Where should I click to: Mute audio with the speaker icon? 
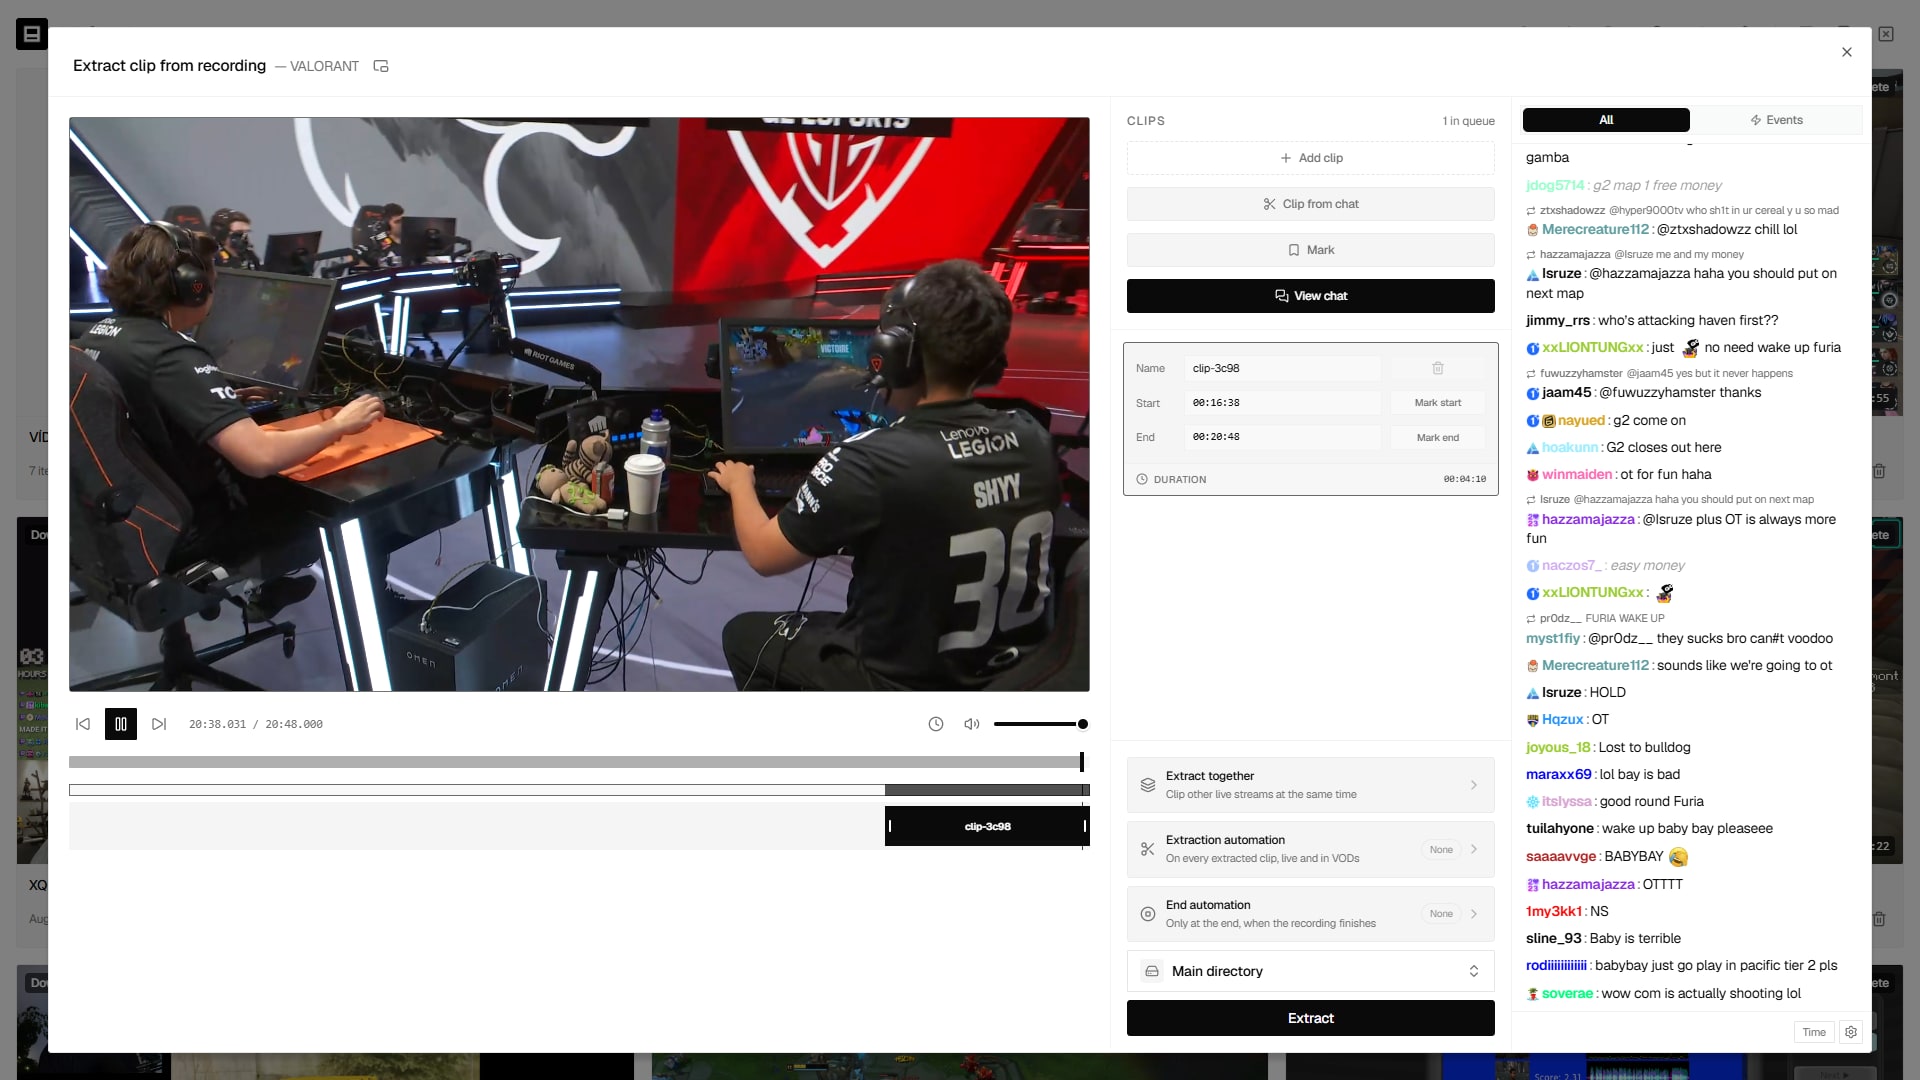tap(971, 724)
